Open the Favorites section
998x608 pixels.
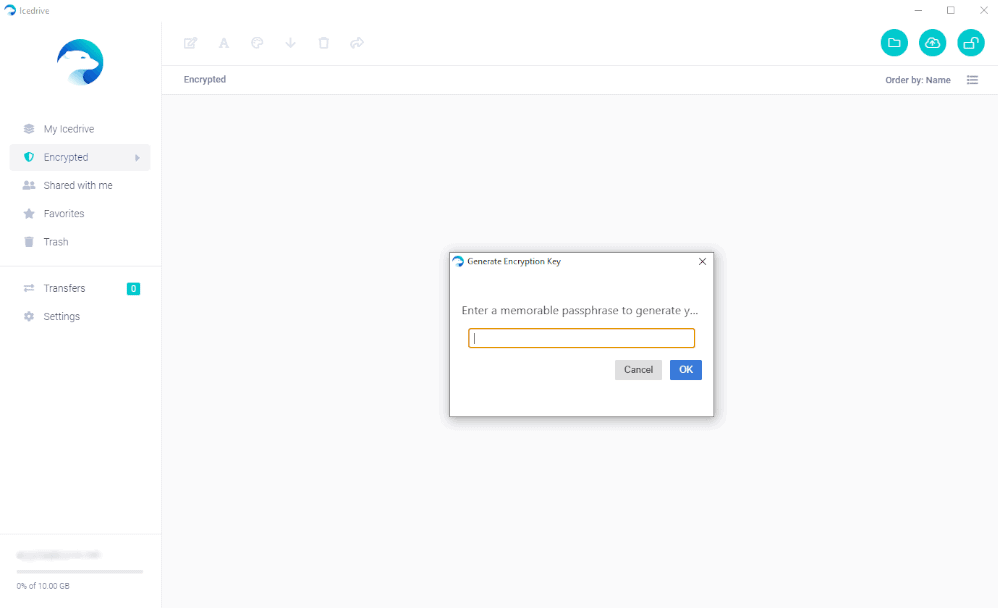[65, 213]
